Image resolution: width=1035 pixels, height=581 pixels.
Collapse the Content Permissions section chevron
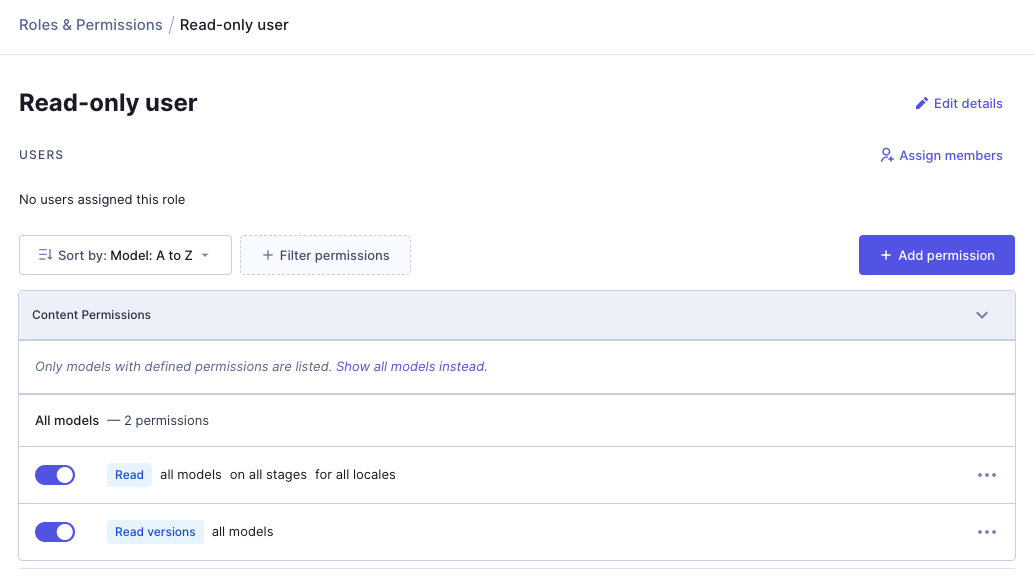tap(982, 315)
